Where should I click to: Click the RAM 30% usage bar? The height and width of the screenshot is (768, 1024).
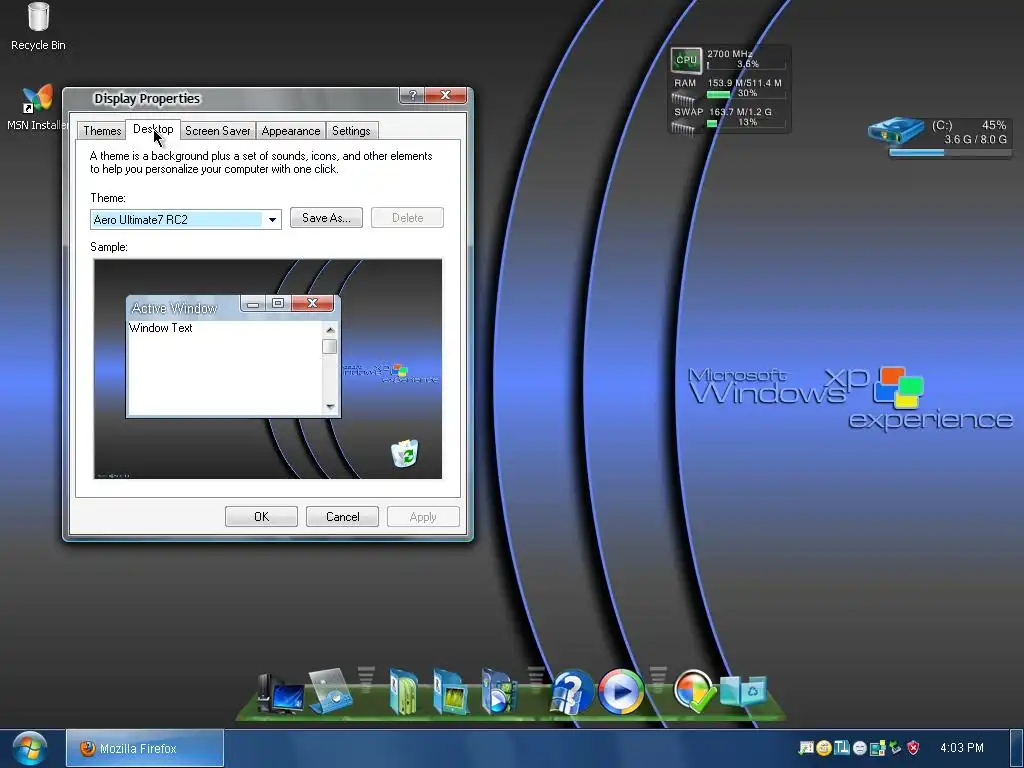point(746,94)
